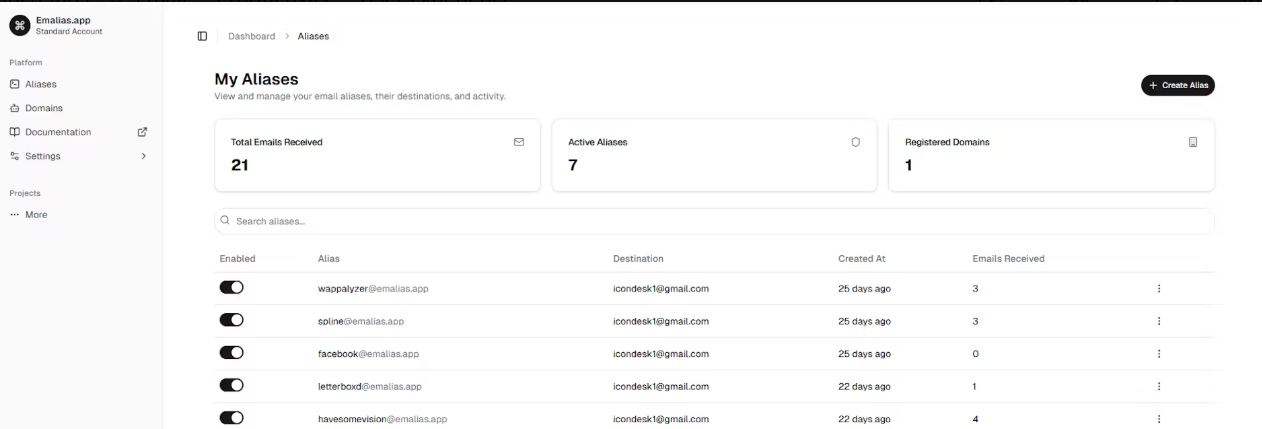Click havesomevision@emalias.app alias text
The width and height of the screenshot is (1262, 429).
(382, 419)
